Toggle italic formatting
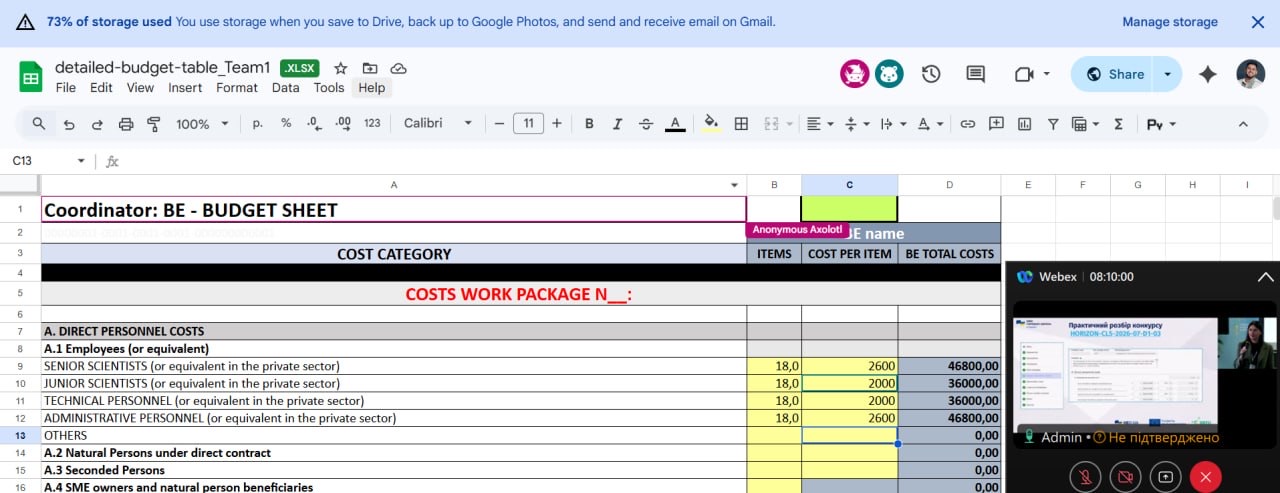The image size is (1280, 493). tap(617, 124)
